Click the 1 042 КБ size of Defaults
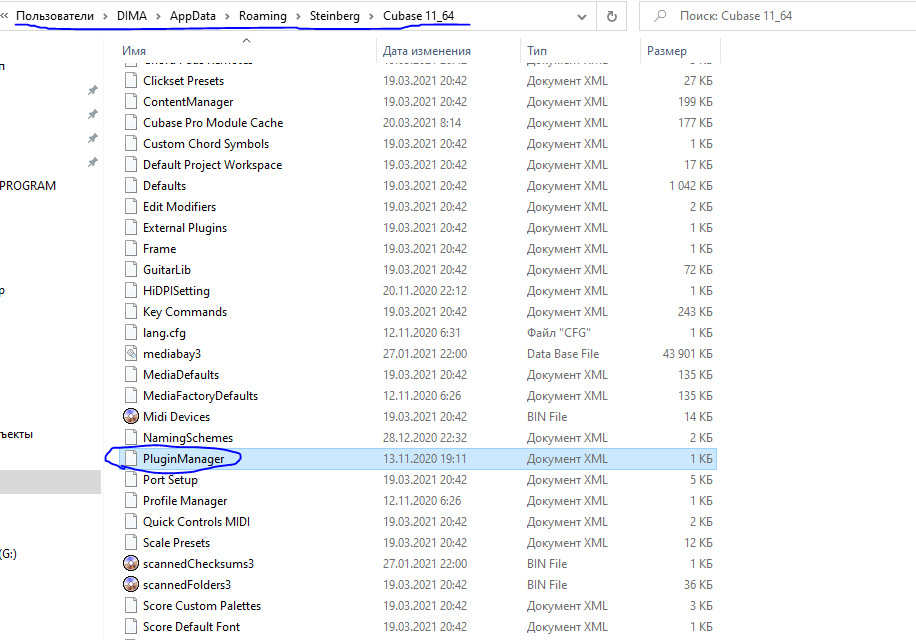Screen dimensions: 916x640 (x=691, y=186)
